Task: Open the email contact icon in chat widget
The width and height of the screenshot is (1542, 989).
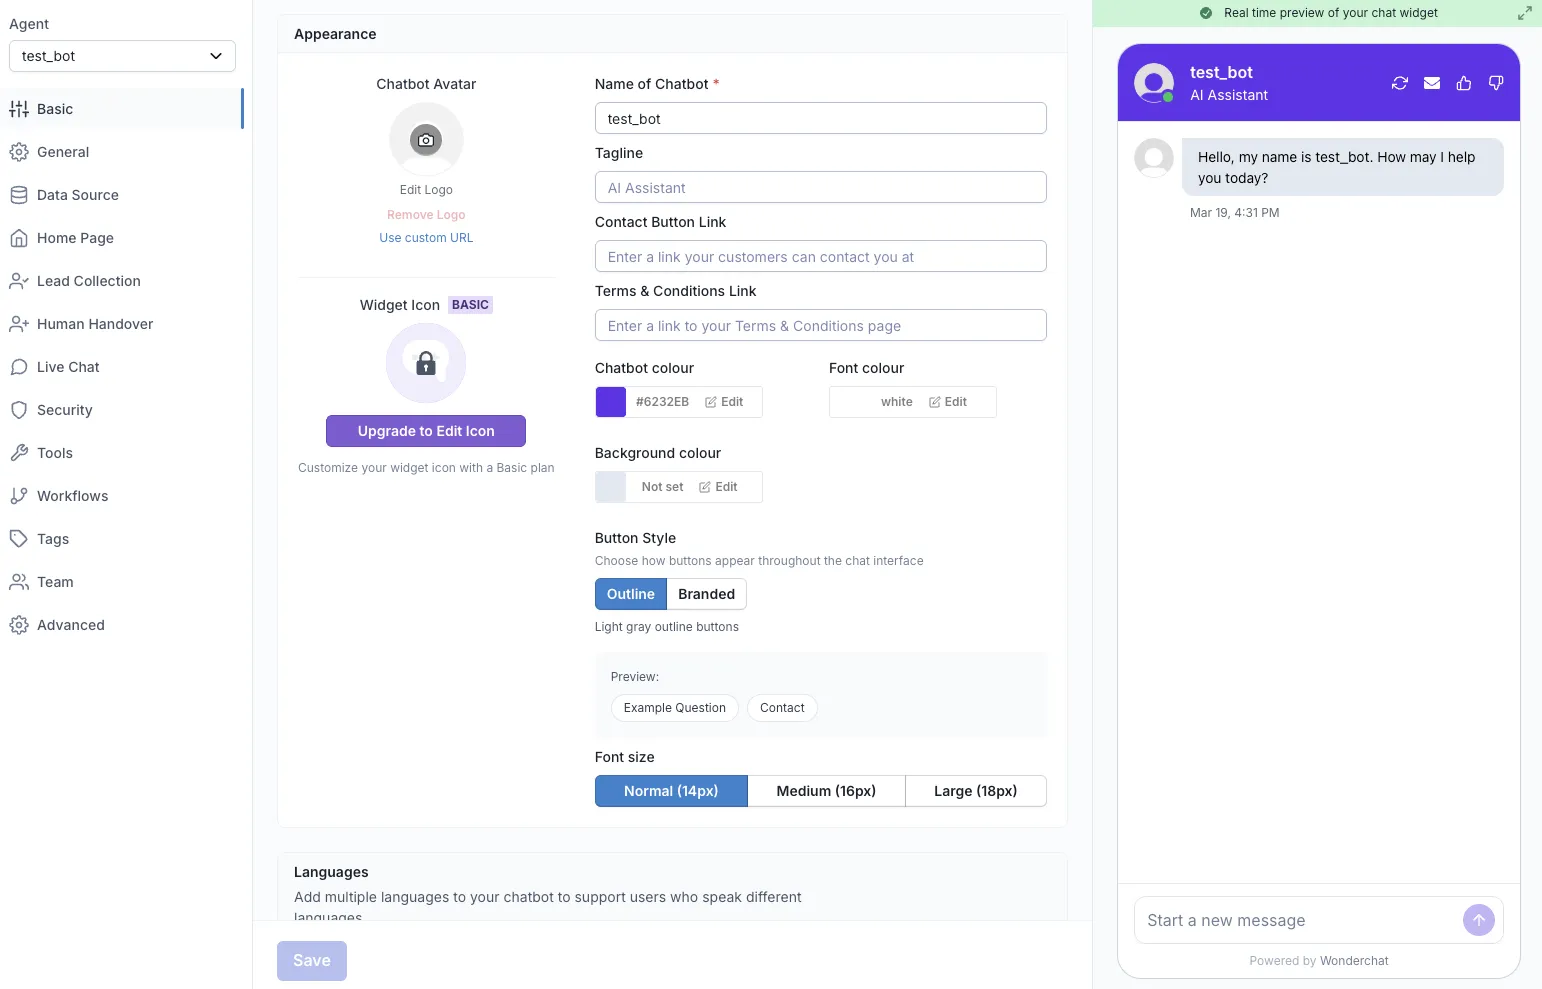Action: (x=1431, y=83)
